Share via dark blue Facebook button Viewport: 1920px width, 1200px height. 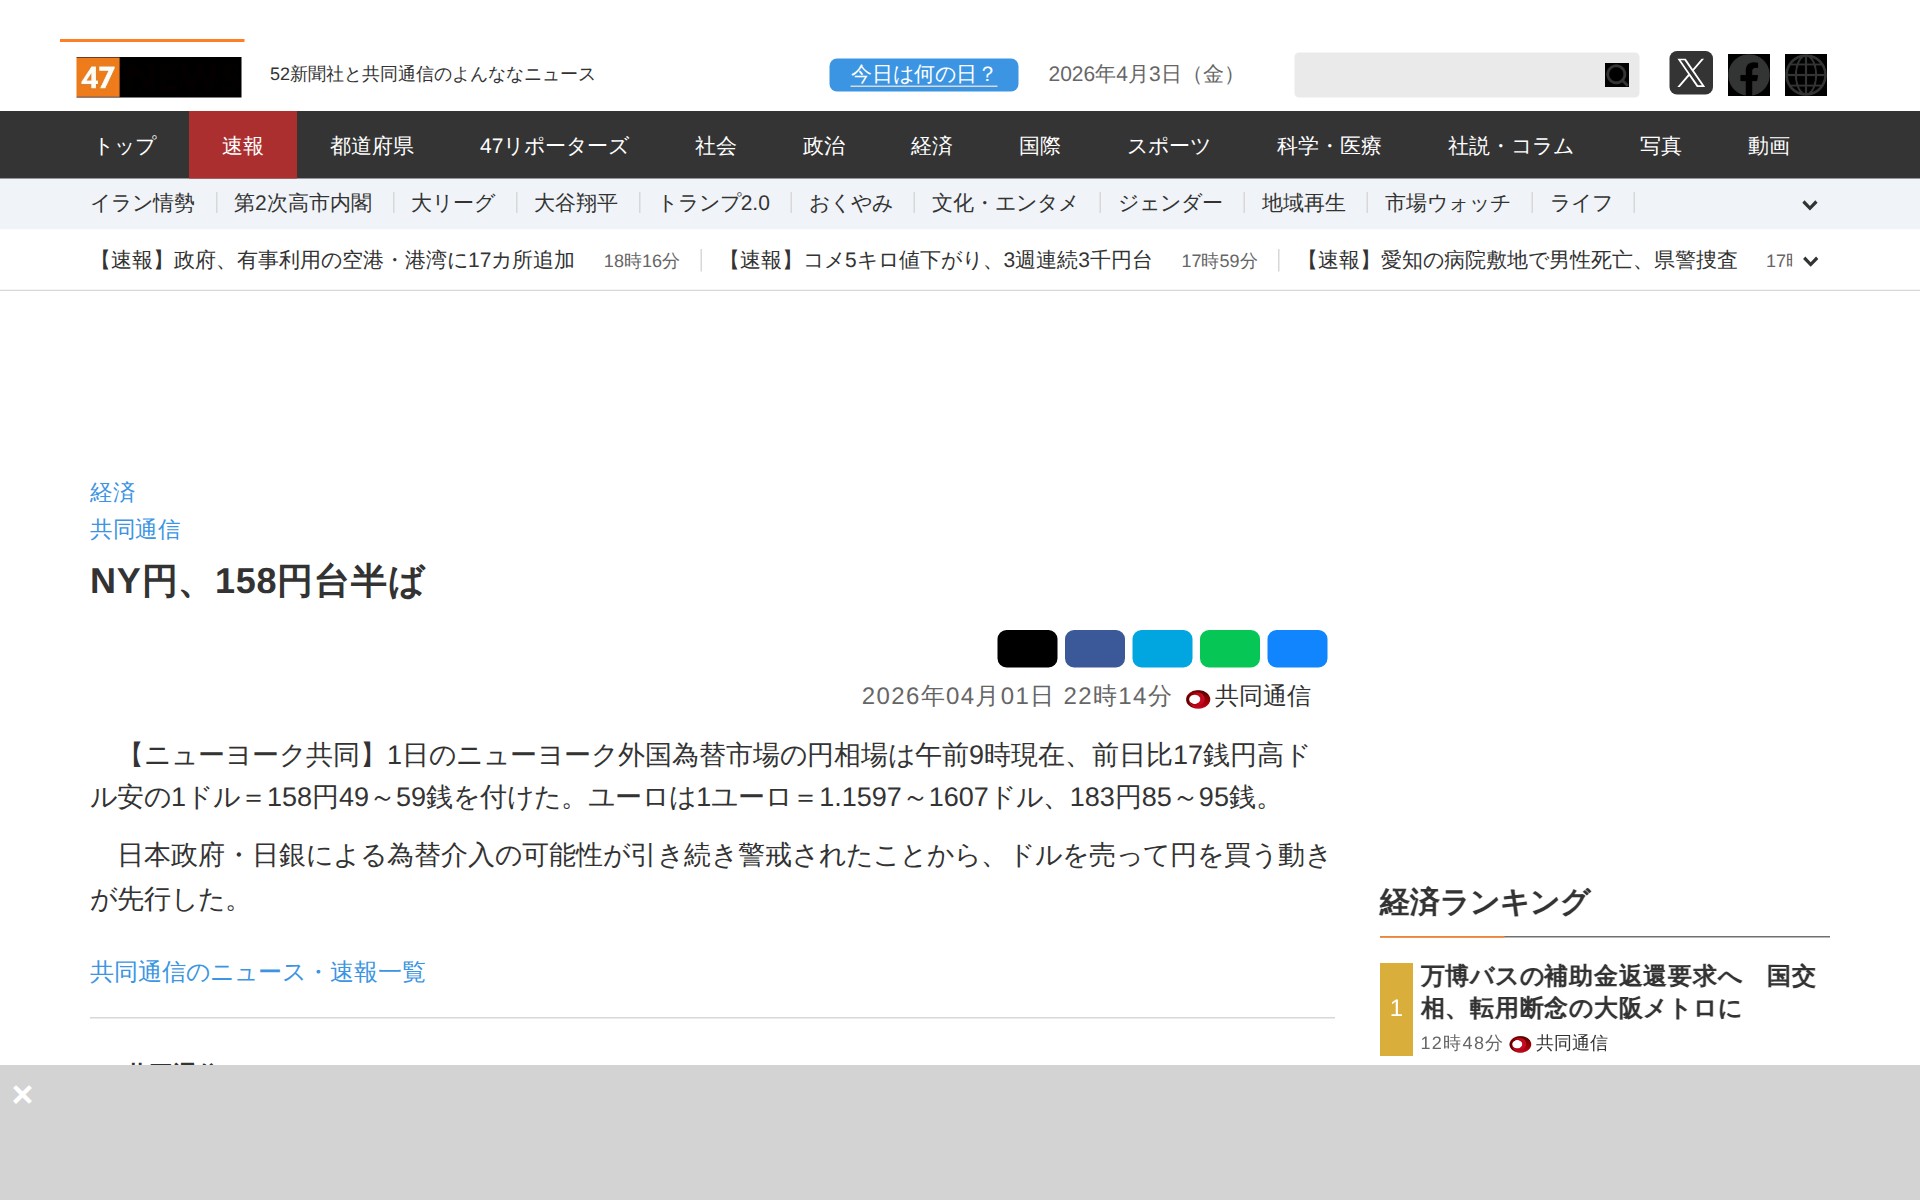1094,648
